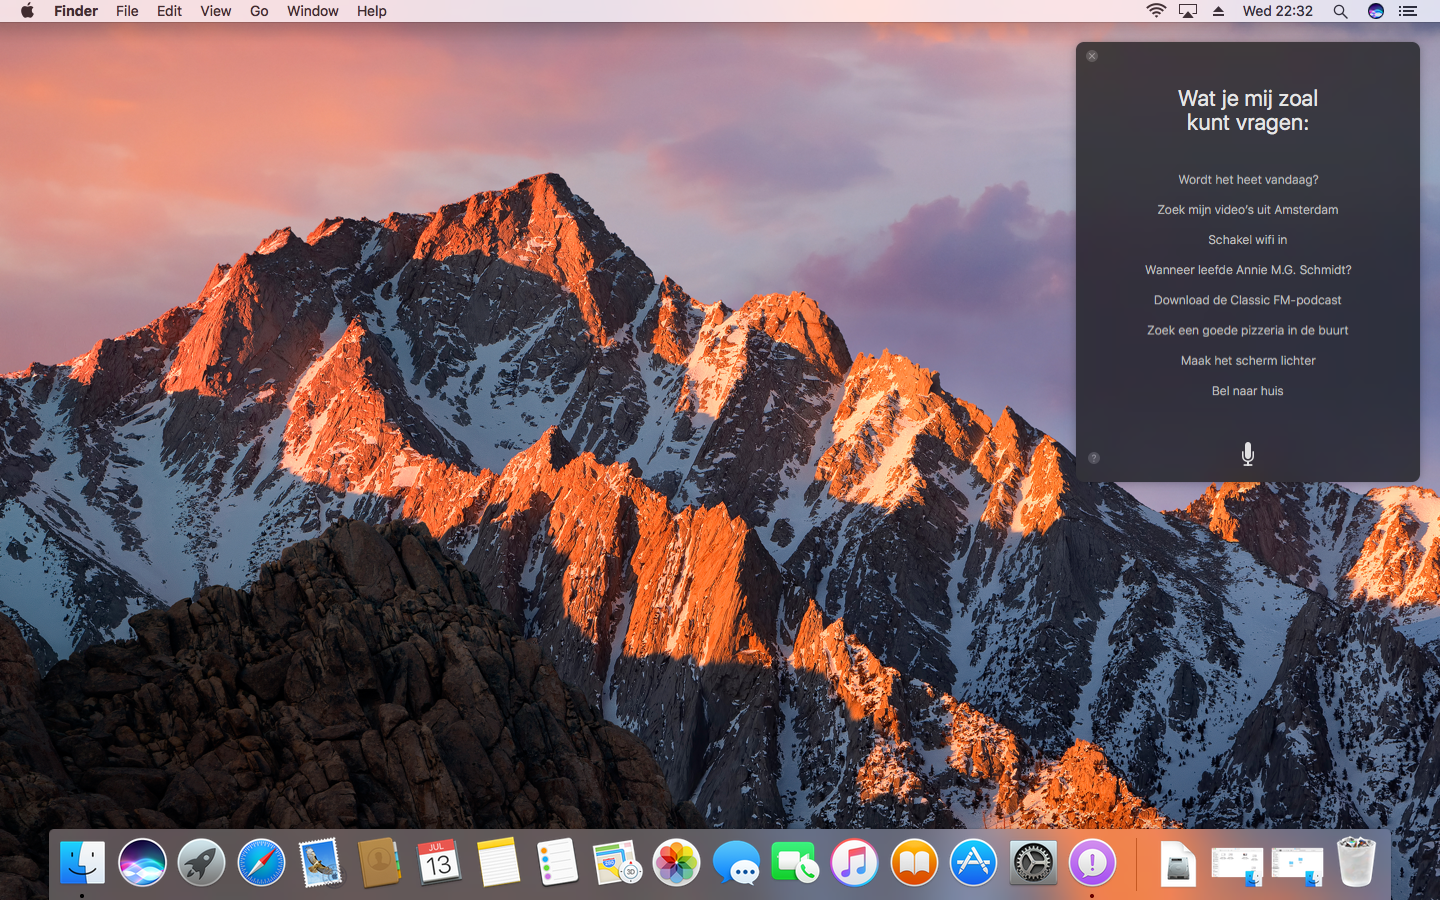Expand the AirPlay display menu
Image resolution: width=1440 pixels, height=900 pixels.
[x=1188, y=11]
